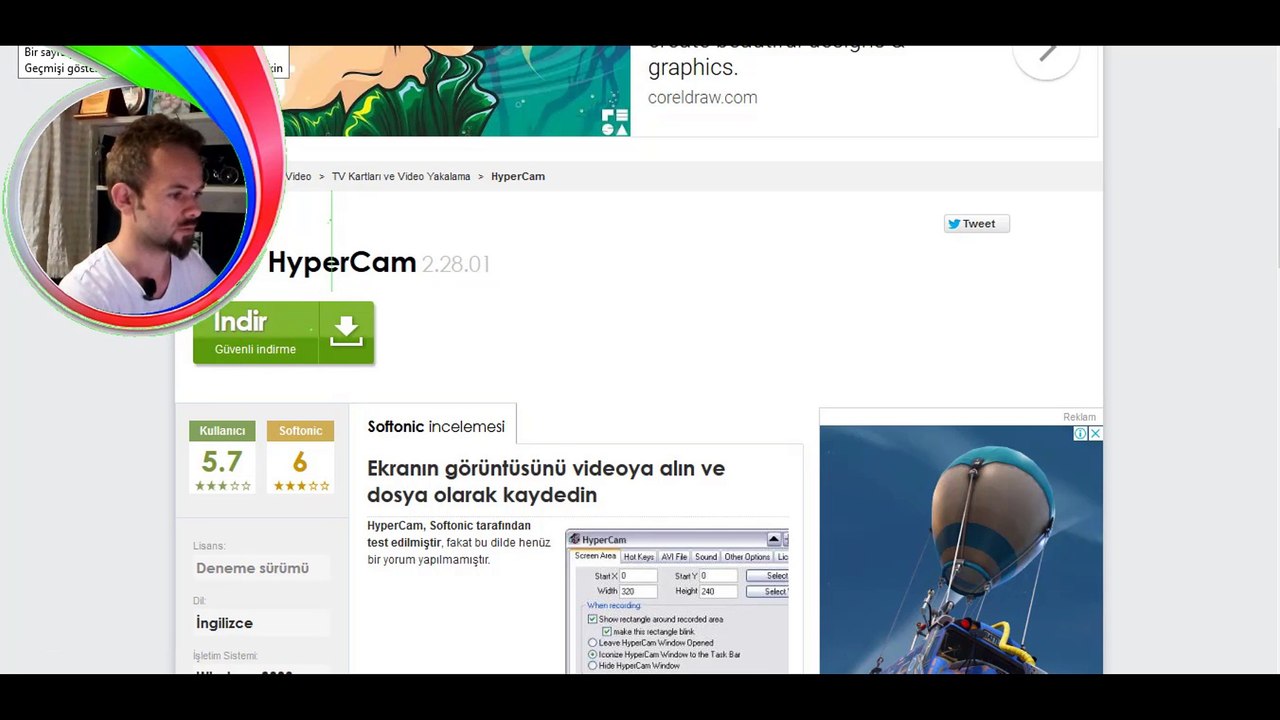
Task: Click the 'Deneme sürümü' license value
Action: (253, 568)
